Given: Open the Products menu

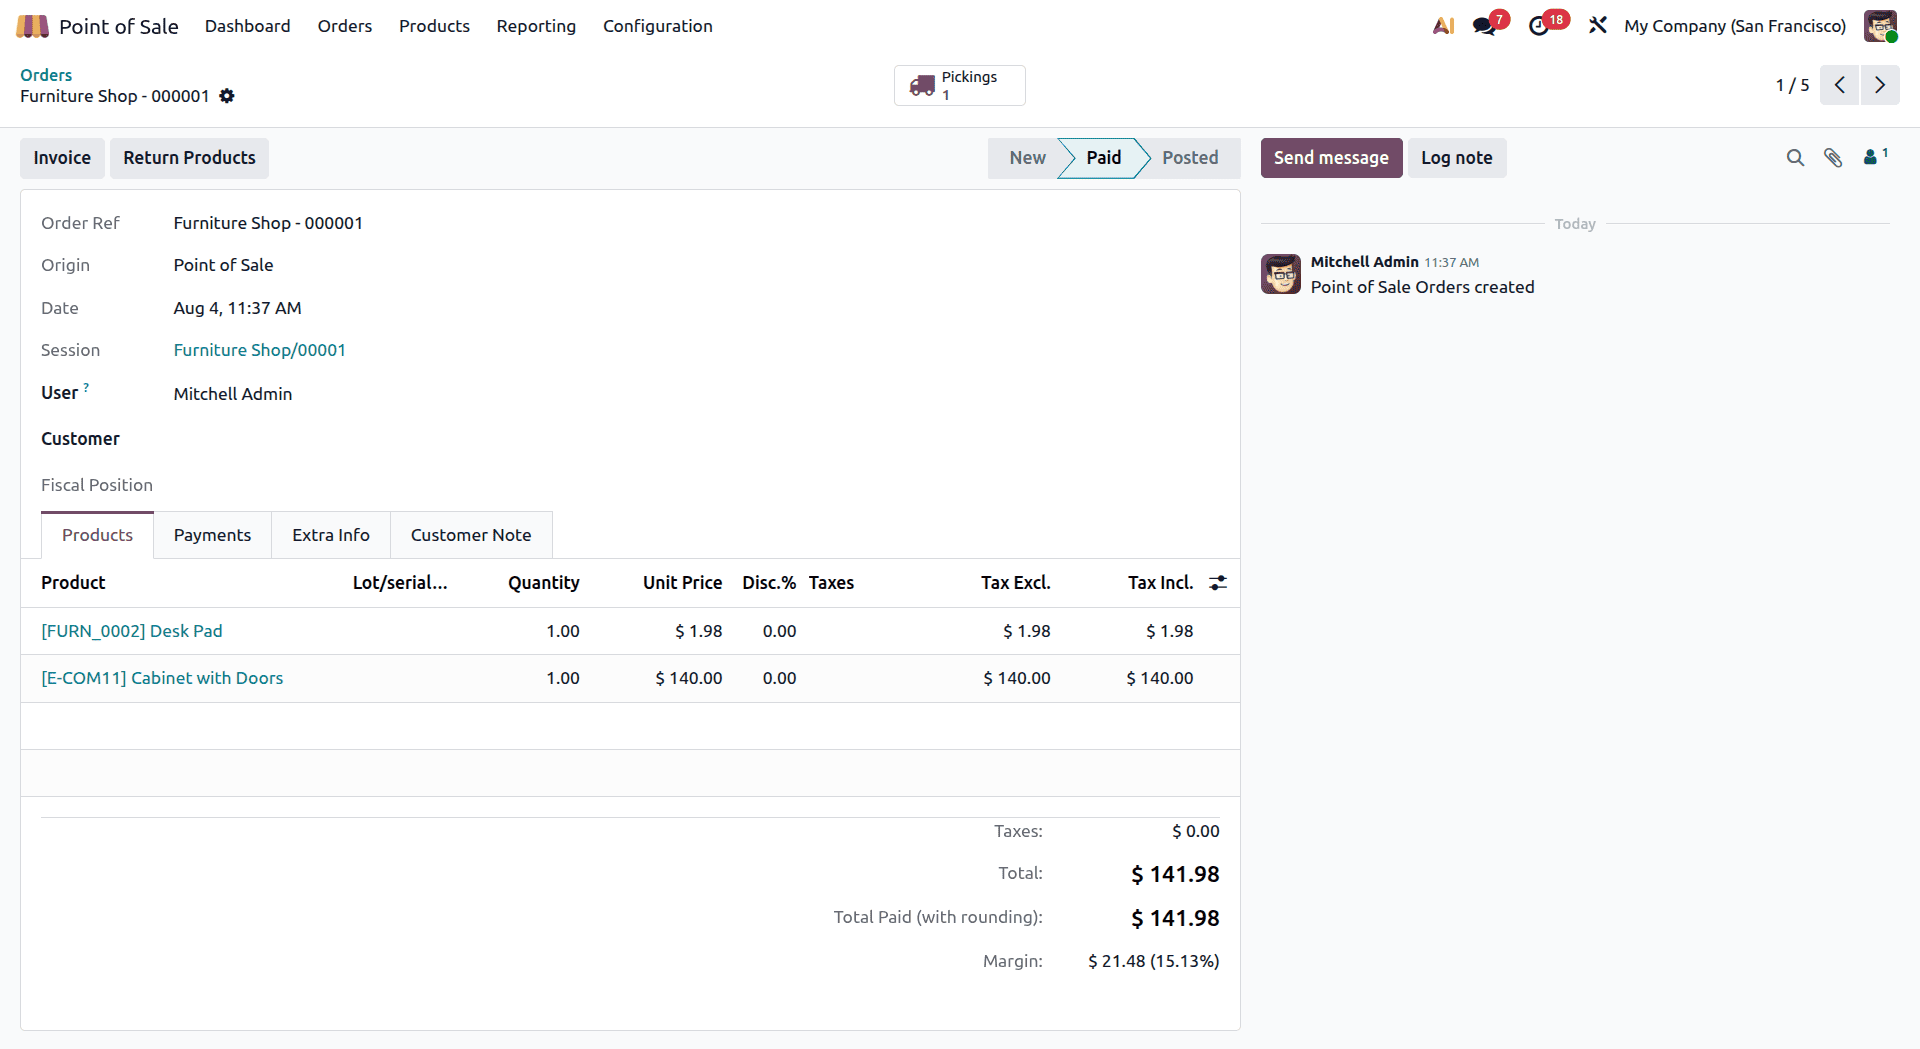Looking at the screenshot, I should pos(434,26).
